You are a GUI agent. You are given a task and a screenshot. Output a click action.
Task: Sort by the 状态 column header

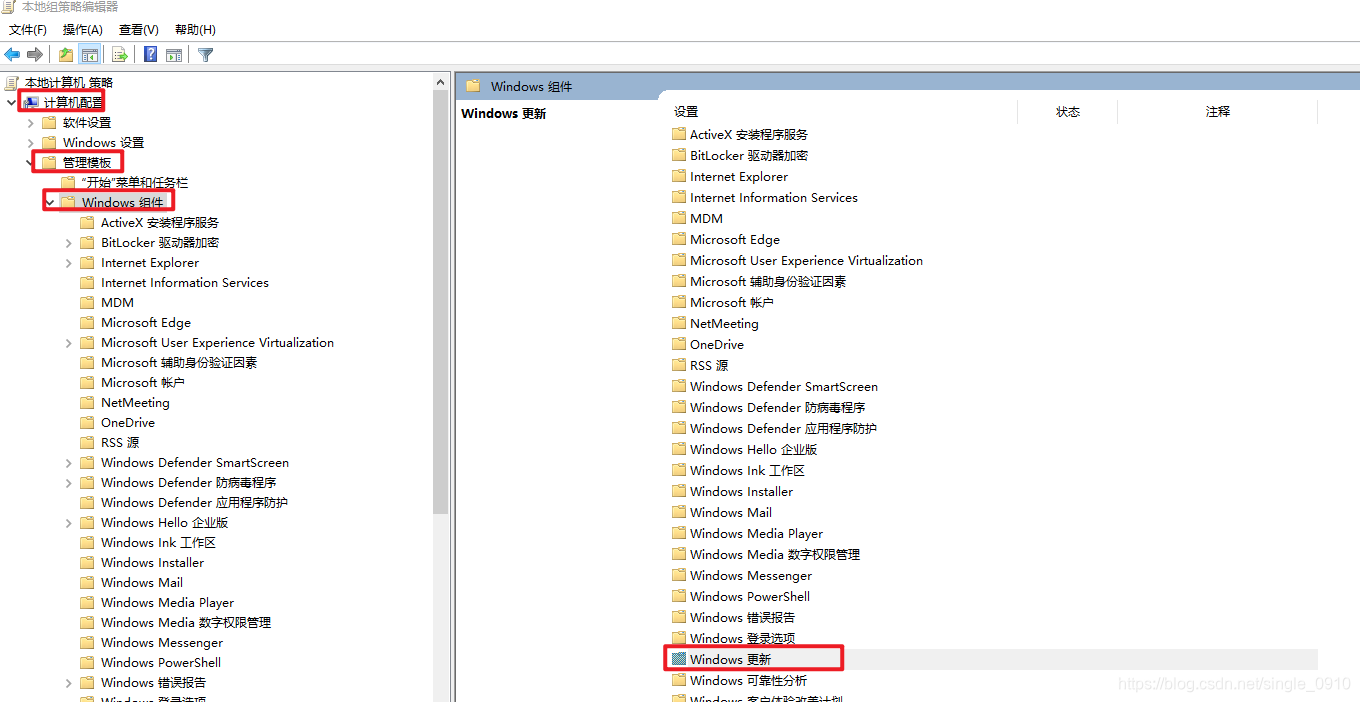tap(1067, 112)
